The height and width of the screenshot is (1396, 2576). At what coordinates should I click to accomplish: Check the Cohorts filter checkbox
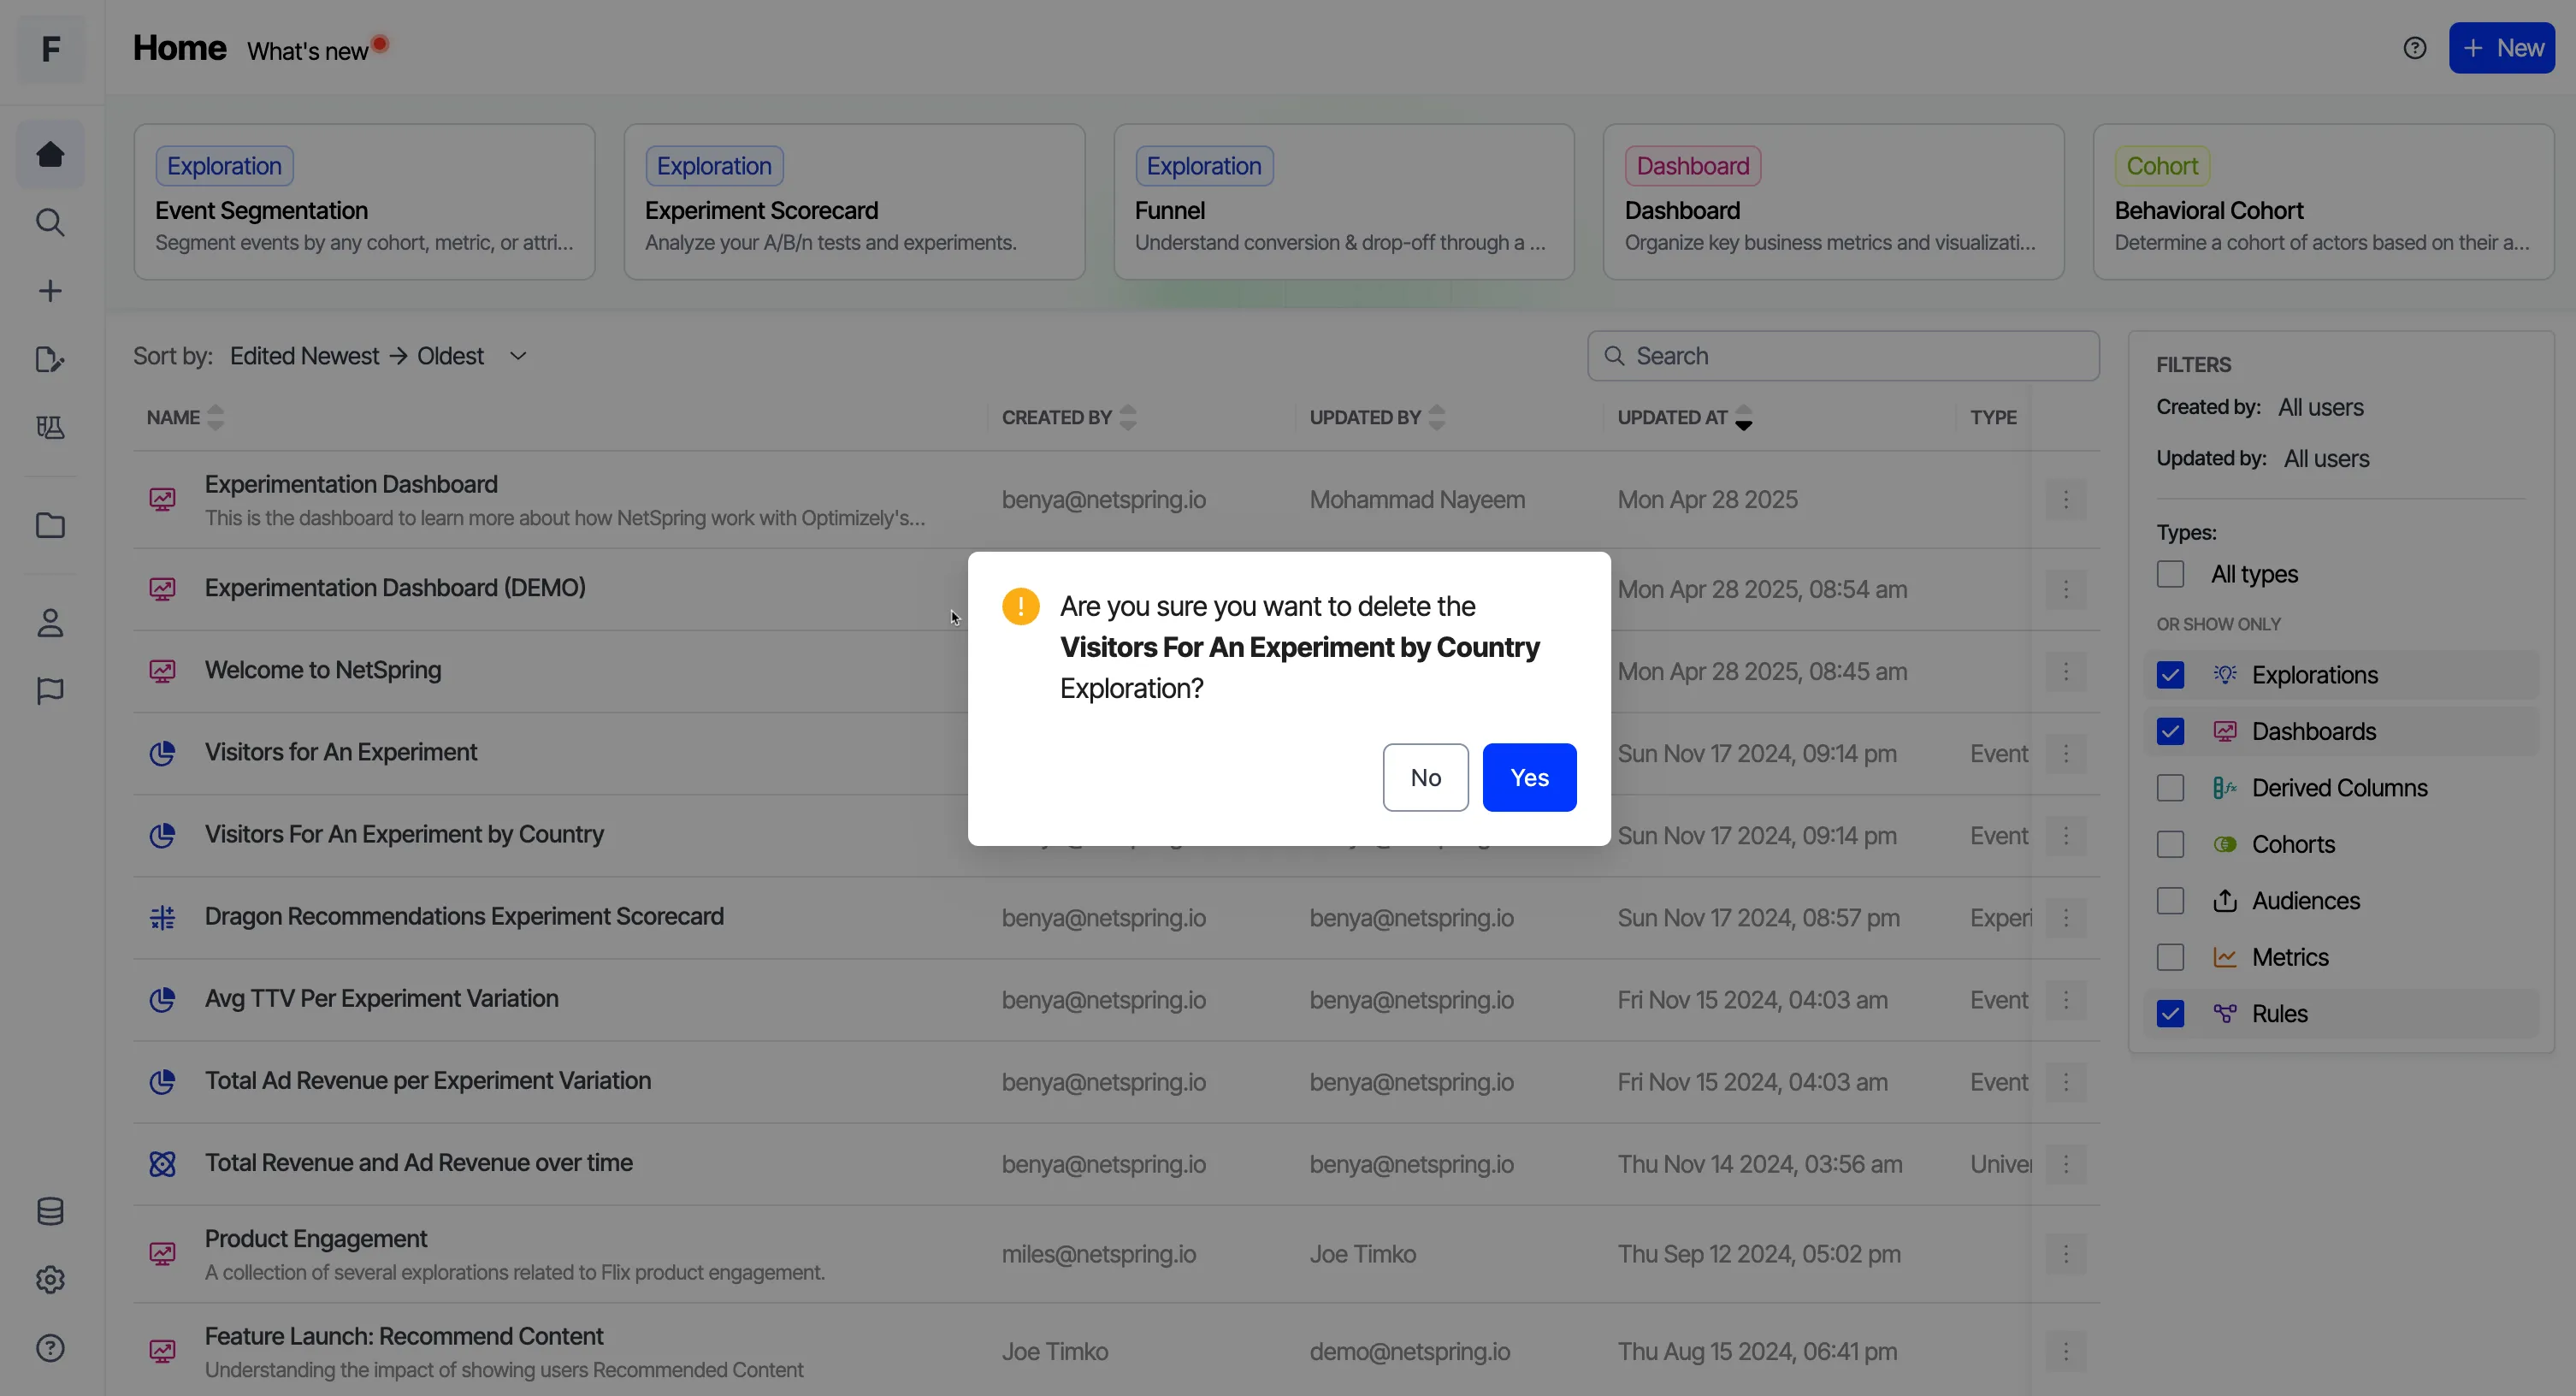click(2170, 844)
